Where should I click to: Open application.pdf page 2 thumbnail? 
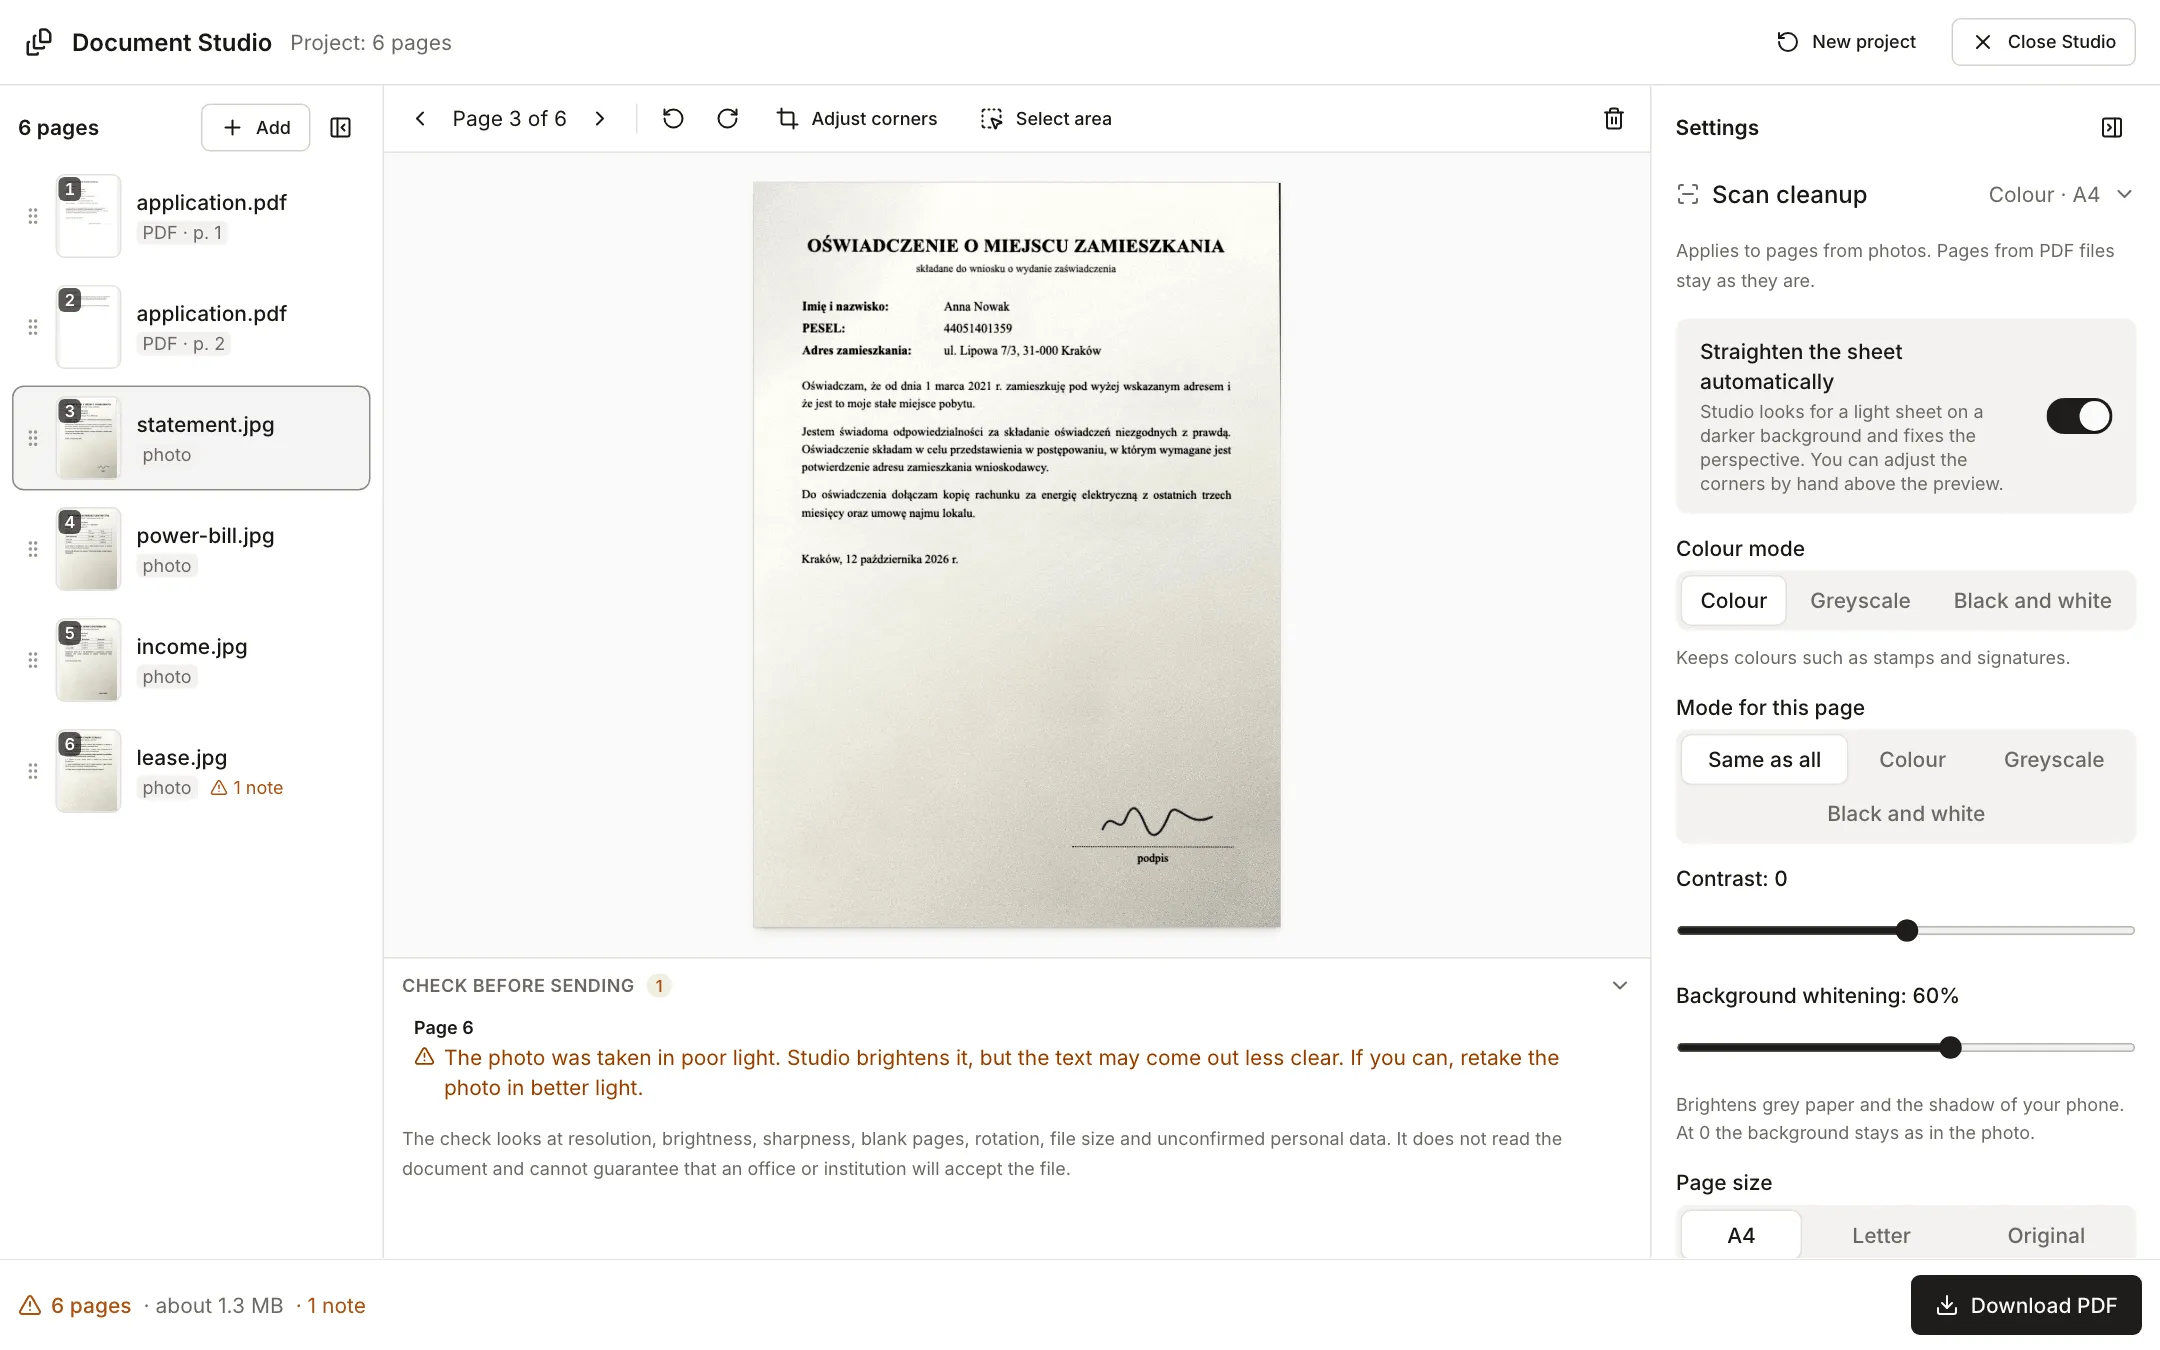[88, 327]
